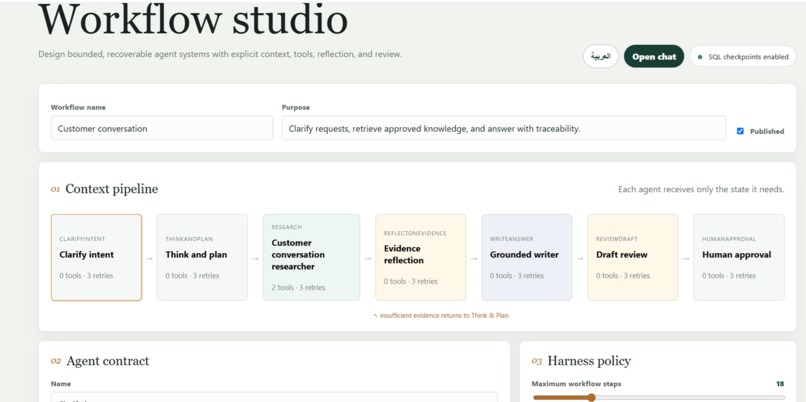Click the 02 Agent contract heading
Viewport: 806px width, 402px height.
pyautogui.click(x=100, y=361)
